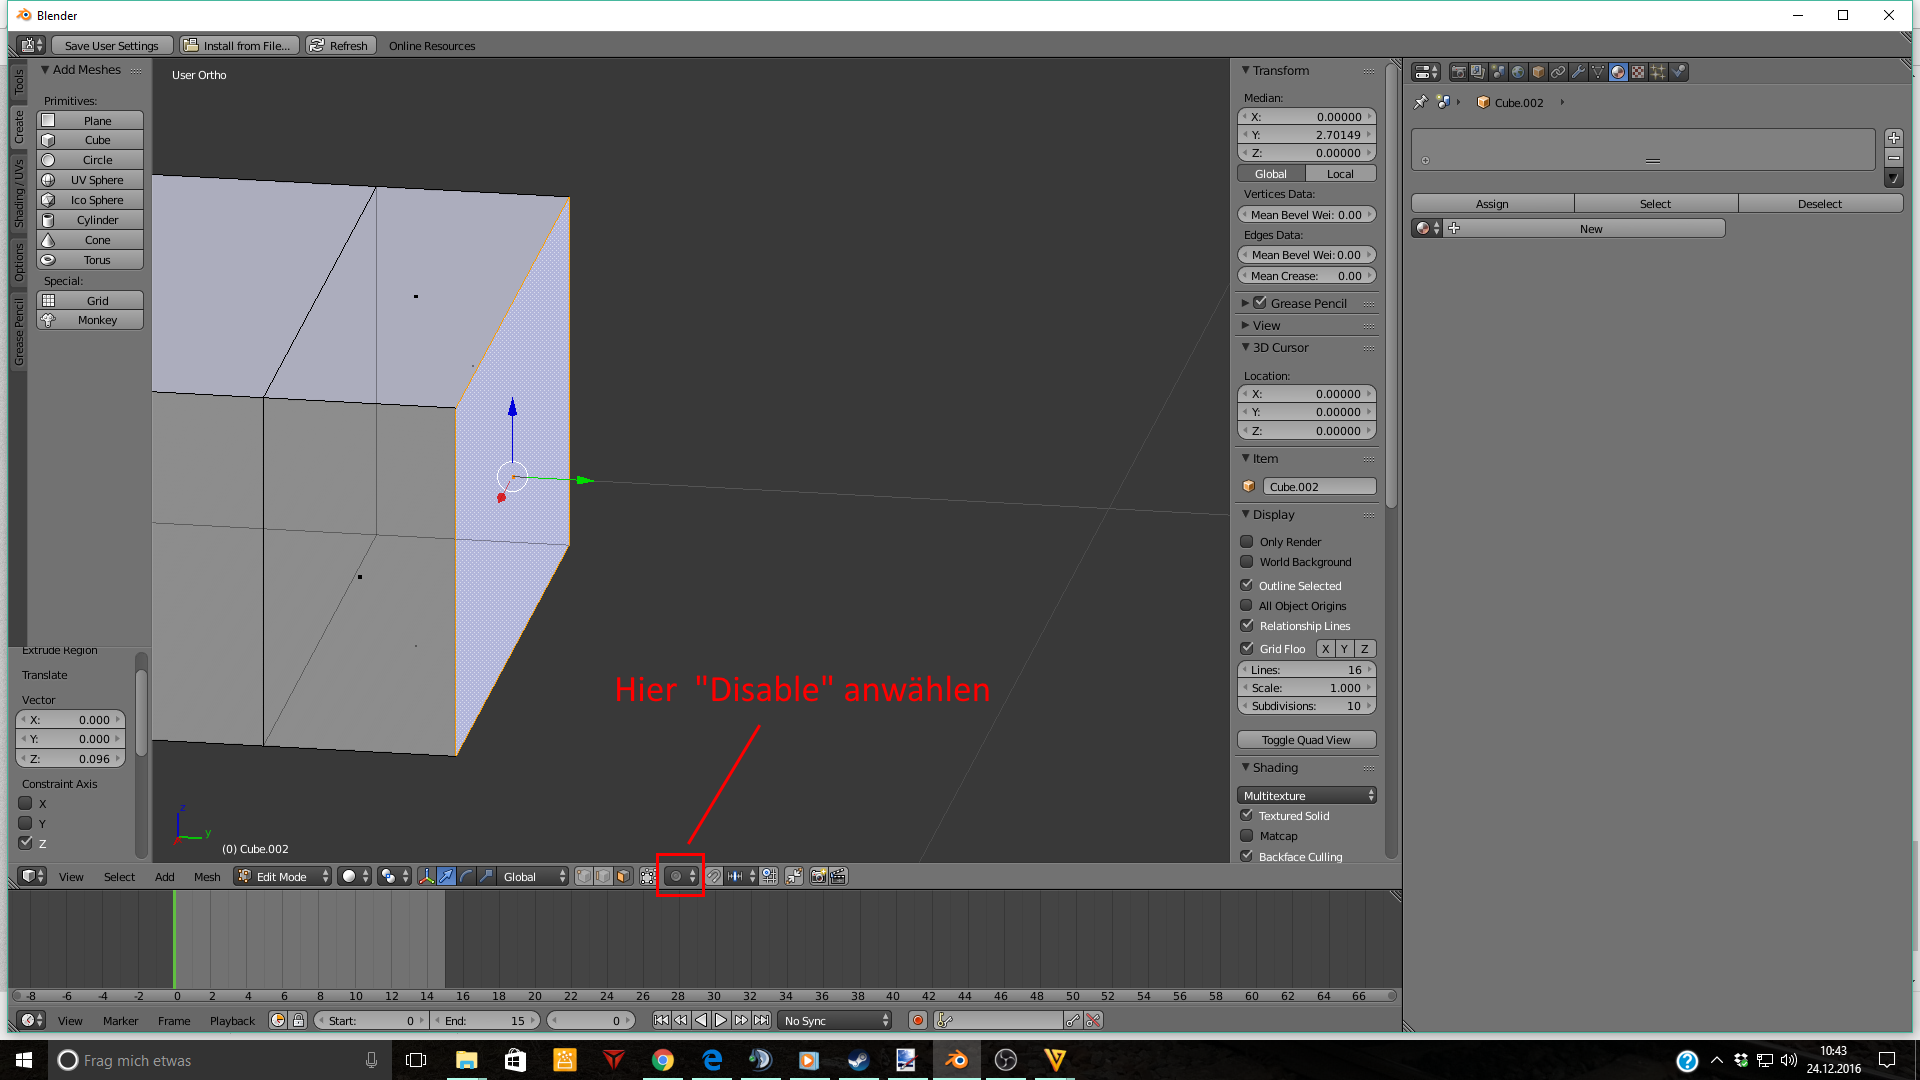Open the Modifiers wrench properties tab

pyautogui.click(x=1578, y=72)
